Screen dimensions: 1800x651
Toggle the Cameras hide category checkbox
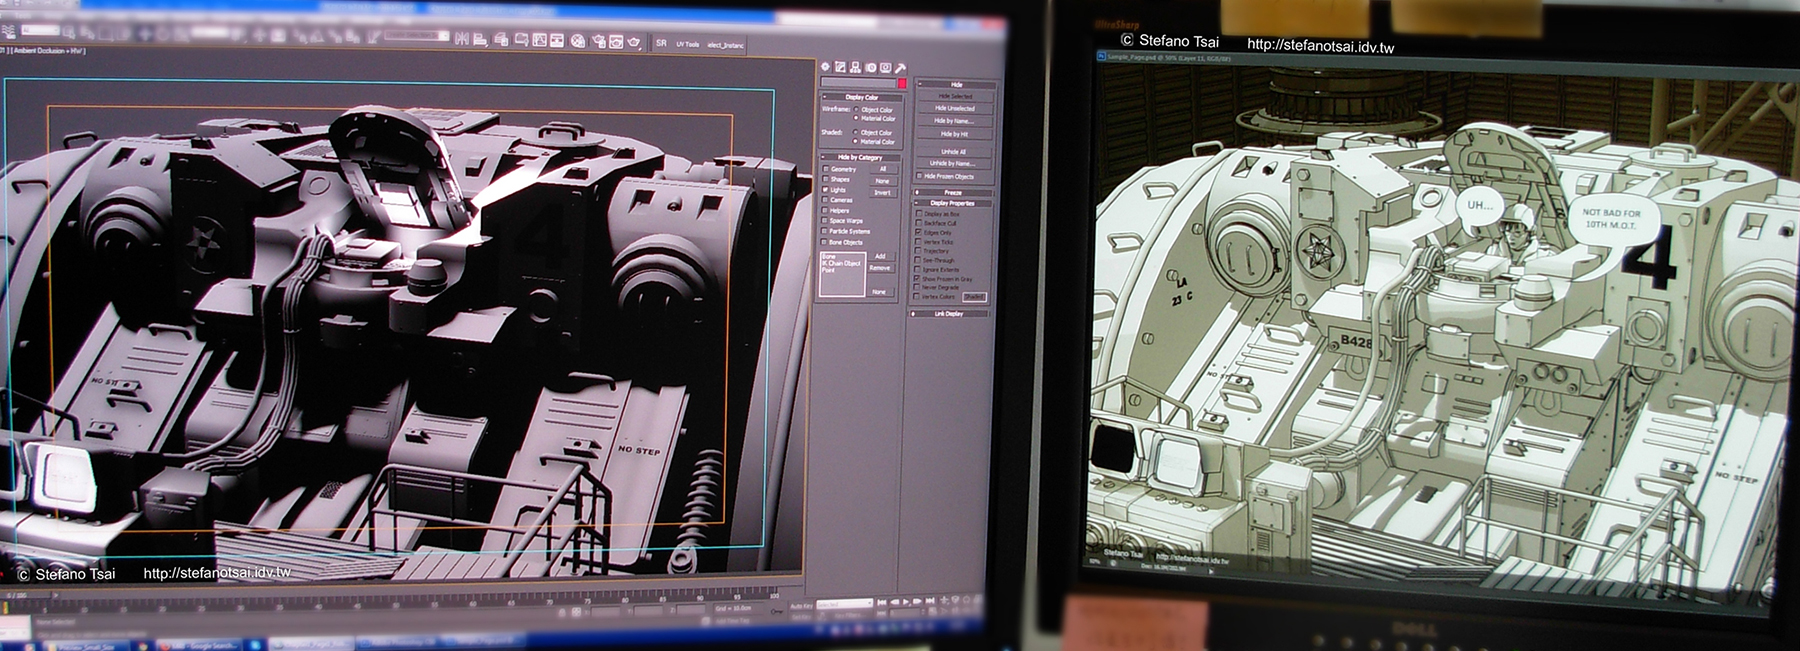click(x=825, y=200)
